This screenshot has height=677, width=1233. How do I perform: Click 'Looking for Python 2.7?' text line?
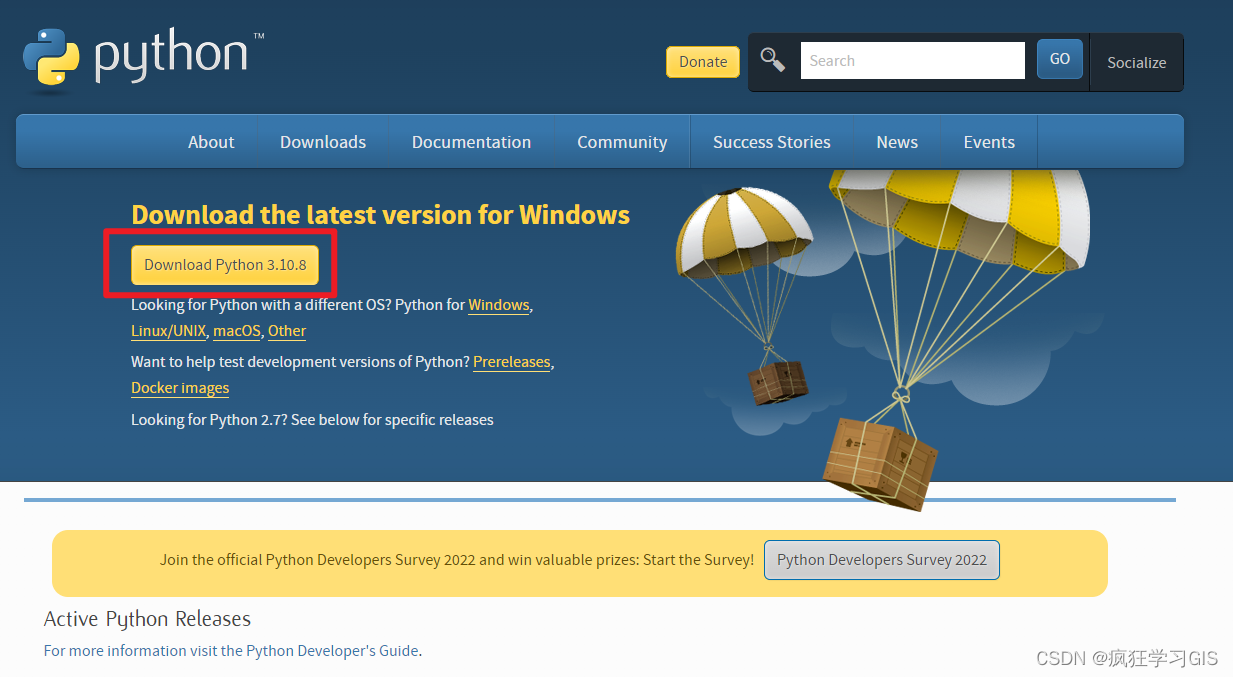(x=312, y=420)
